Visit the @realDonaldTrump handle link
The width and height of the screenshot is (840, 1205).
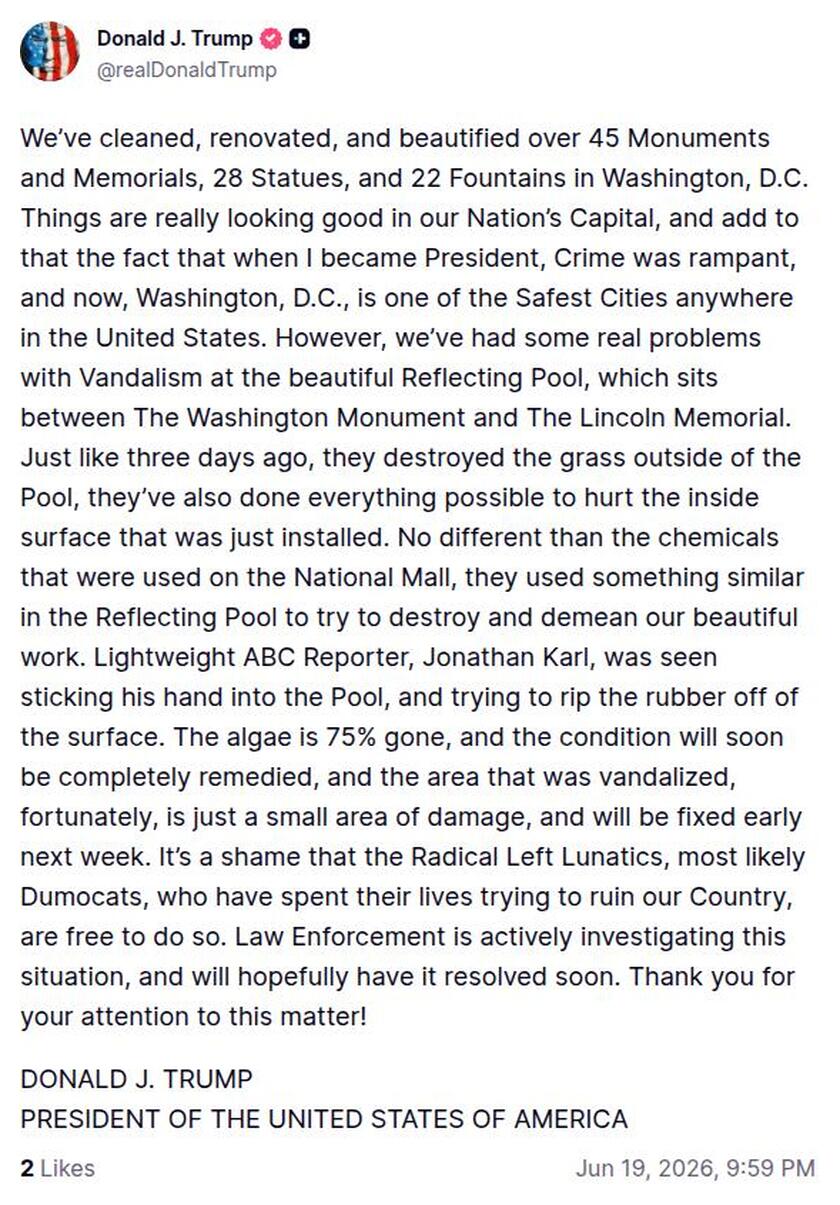(187, 70)
